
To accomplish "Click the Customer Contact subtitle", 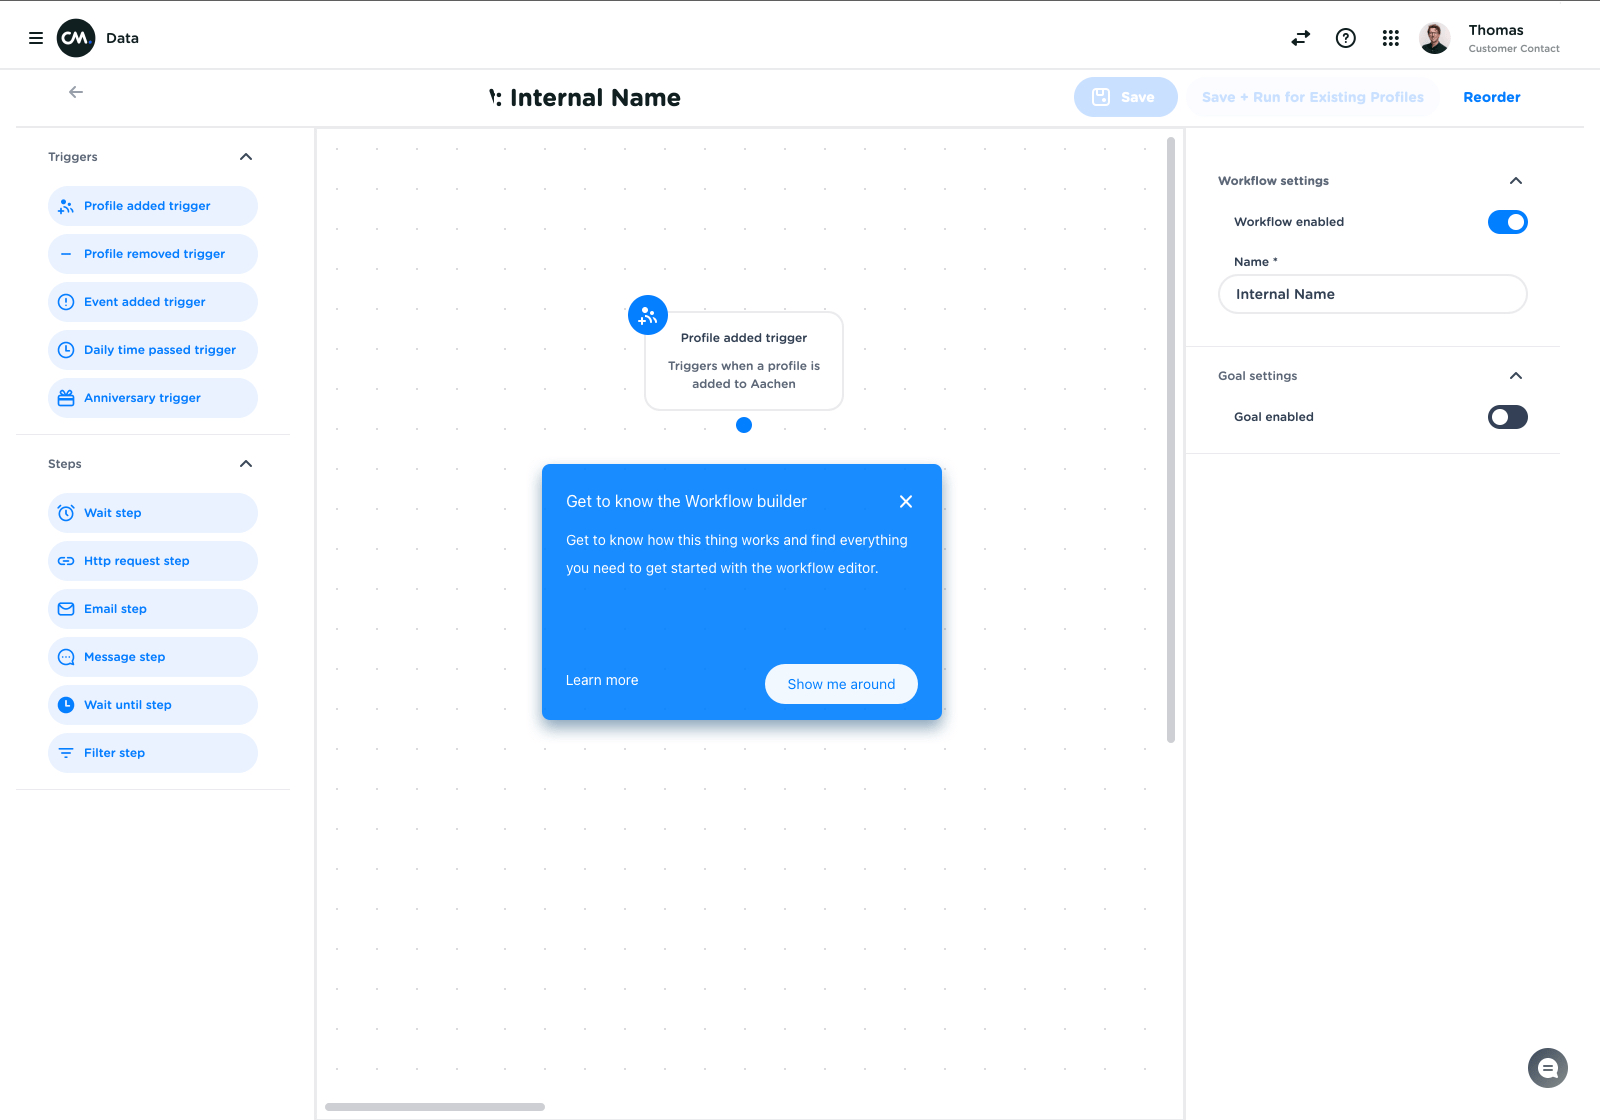I will 1514,48.
